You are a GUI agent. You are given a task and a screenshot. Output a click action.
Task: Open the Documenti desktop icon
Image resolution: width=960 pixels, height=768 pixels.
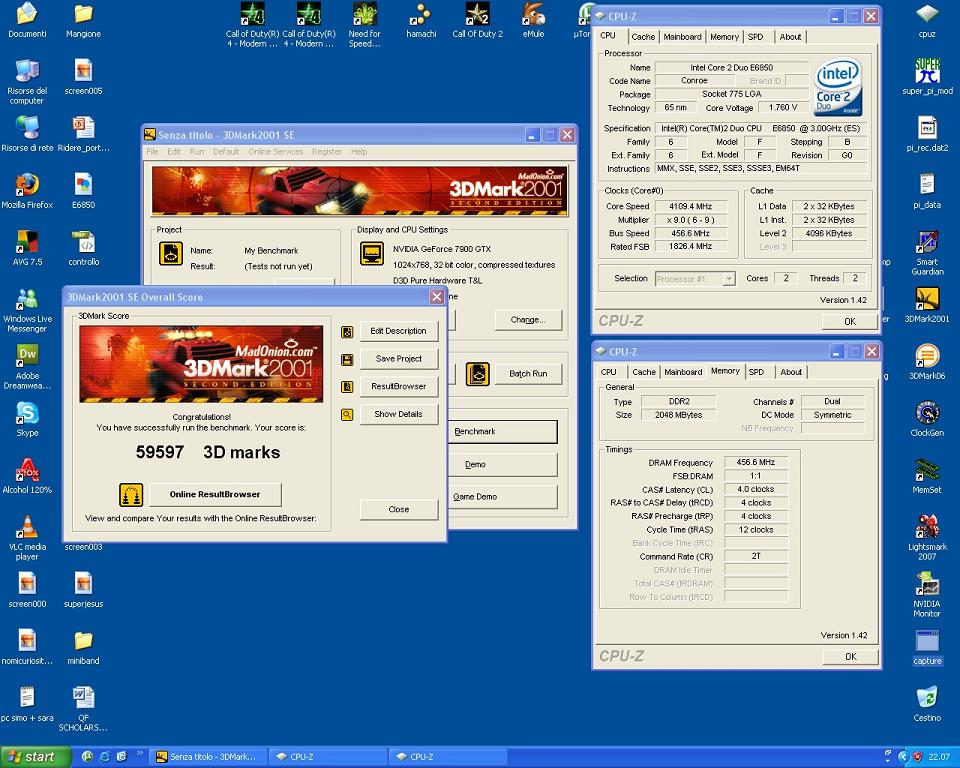(27, 20)
